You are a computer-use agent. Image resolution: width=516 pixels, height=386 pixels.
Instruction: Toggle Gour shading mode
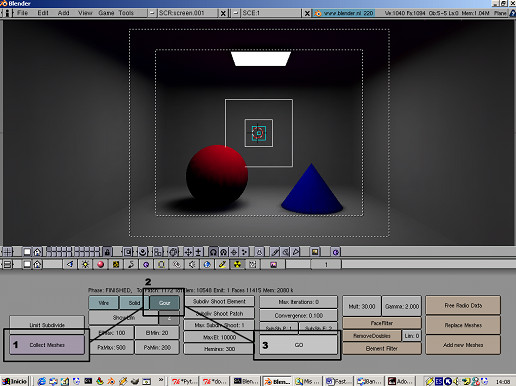pos(164,303)
